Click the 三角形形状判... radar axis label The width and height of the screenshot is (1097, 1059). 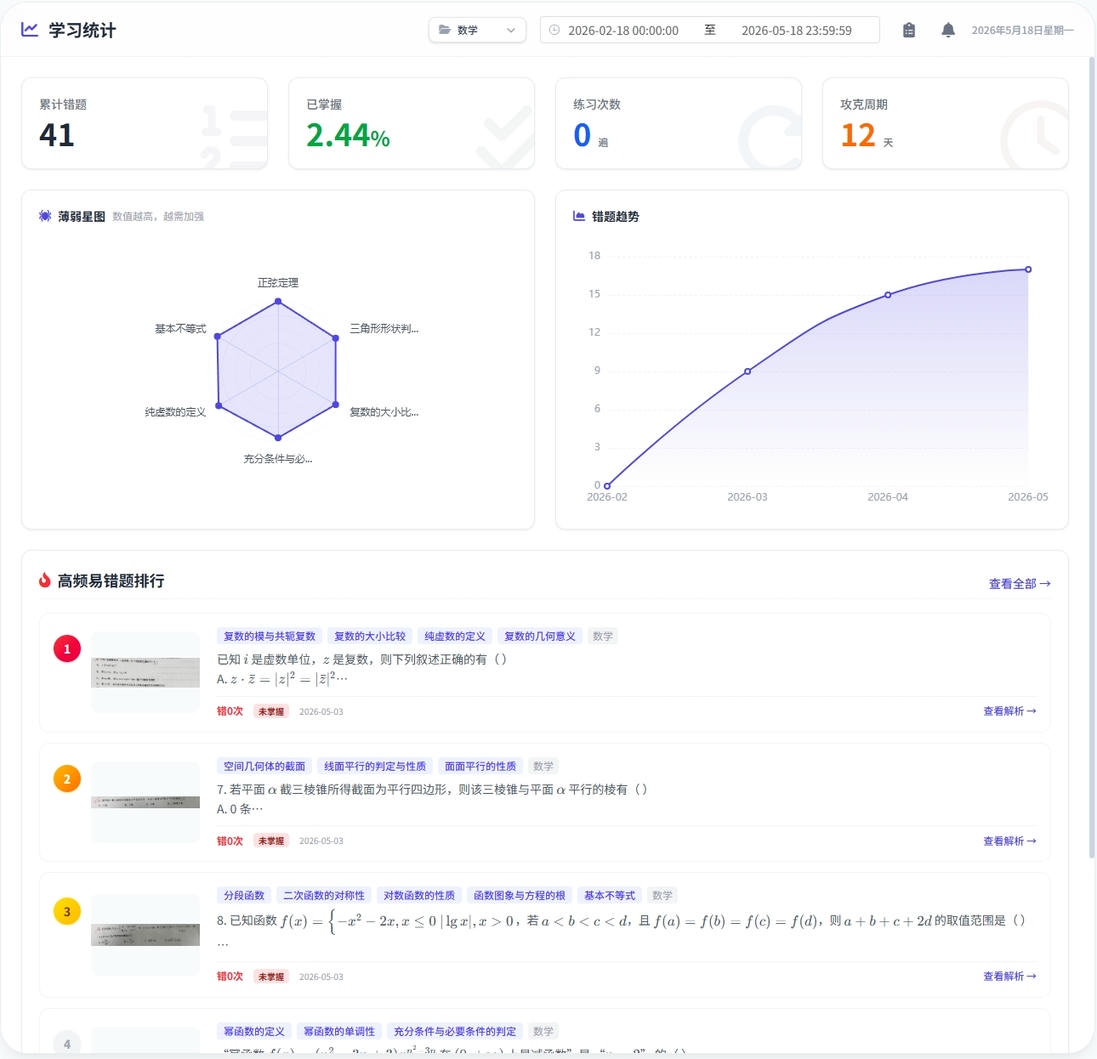pyautogui.click(x=384, y=329)
